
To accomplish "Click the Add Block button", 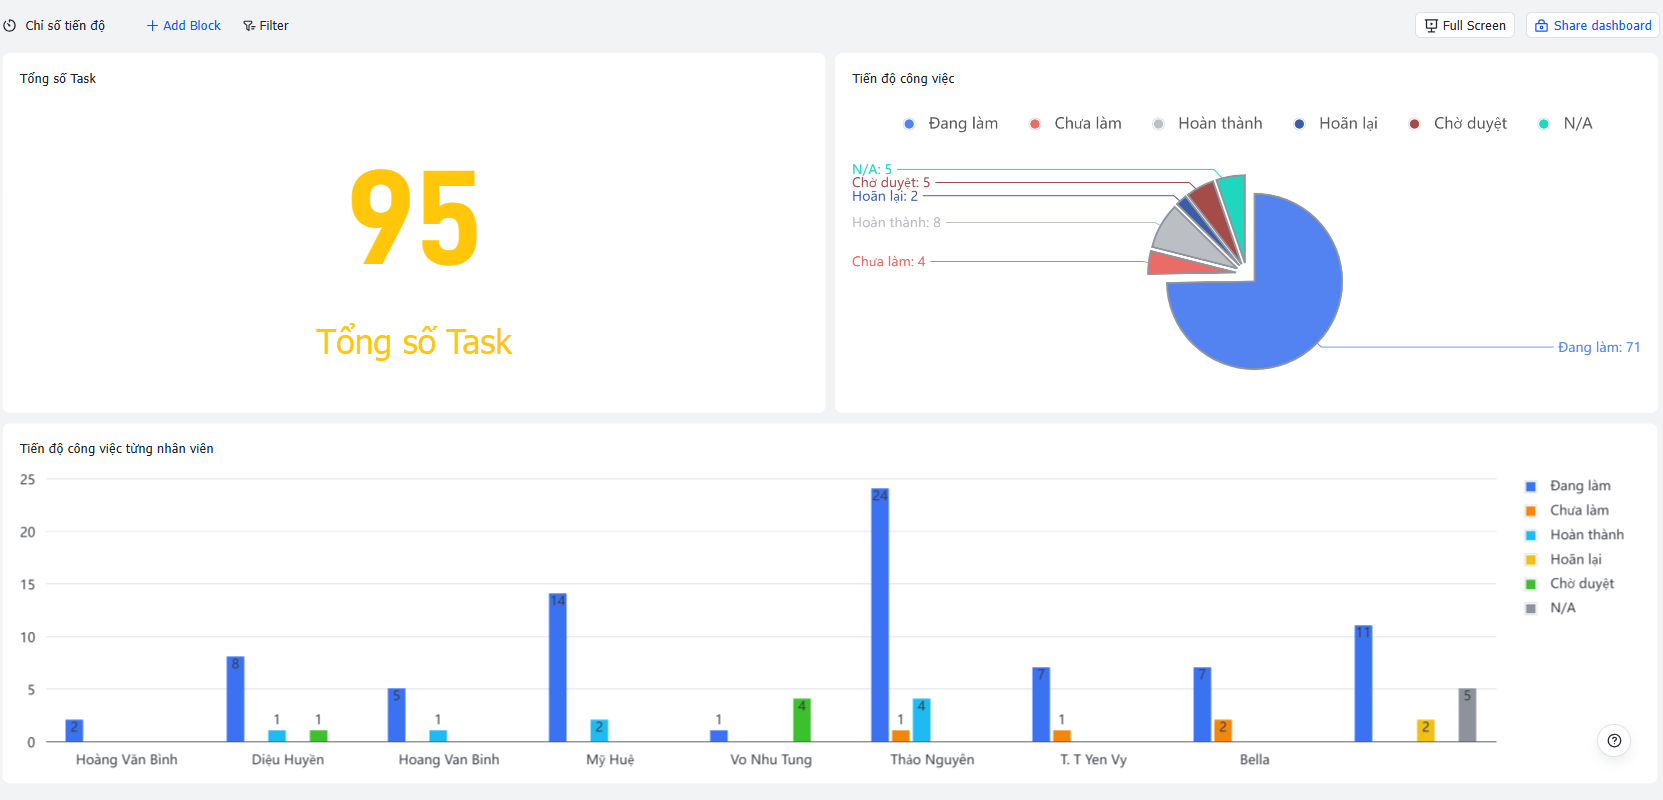I will pos(184,26).
